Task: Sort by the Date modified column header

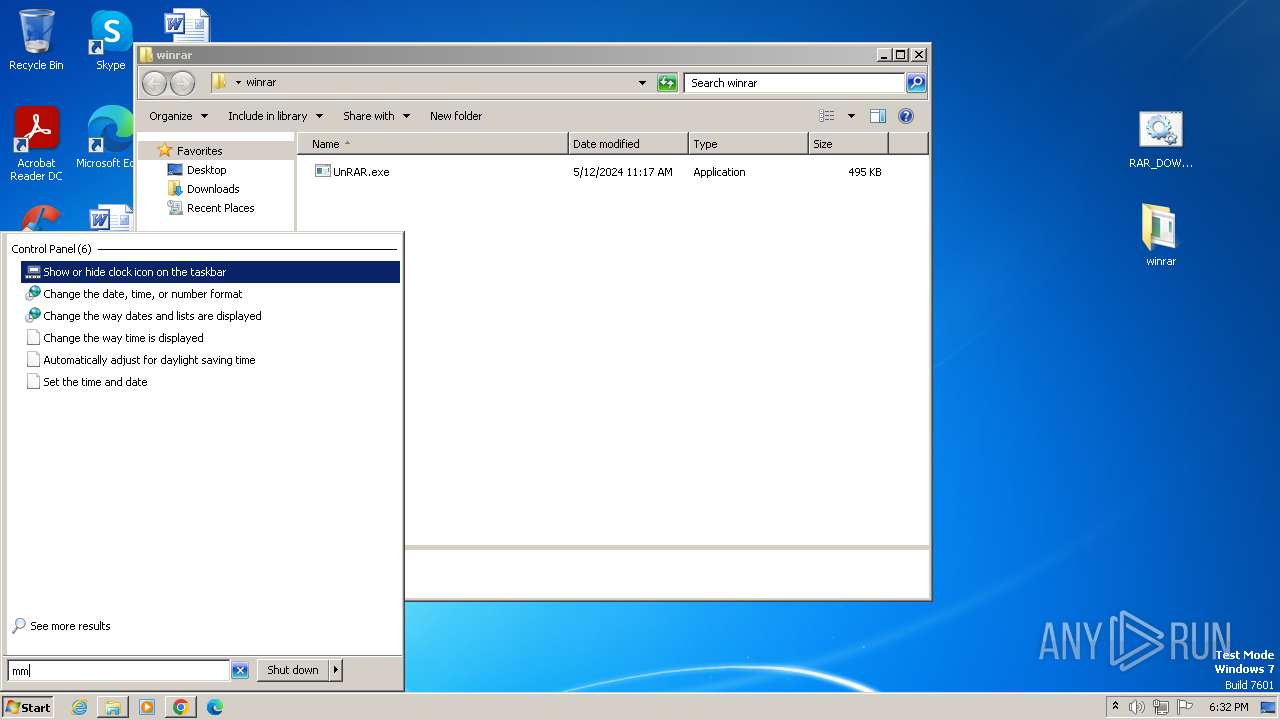Action: pos(628,144)
